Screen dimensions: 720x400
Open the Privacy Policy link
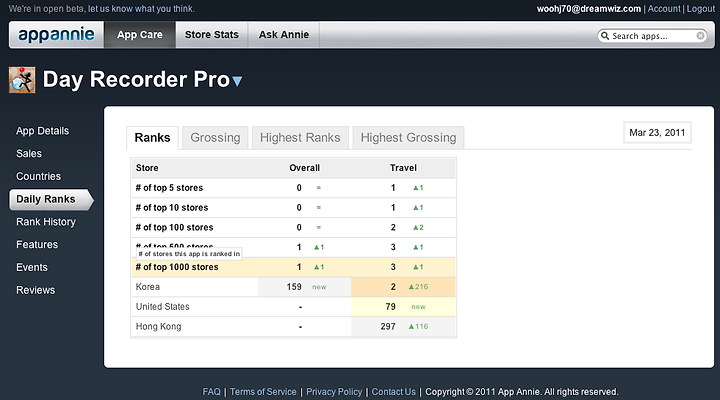[334, 392]
